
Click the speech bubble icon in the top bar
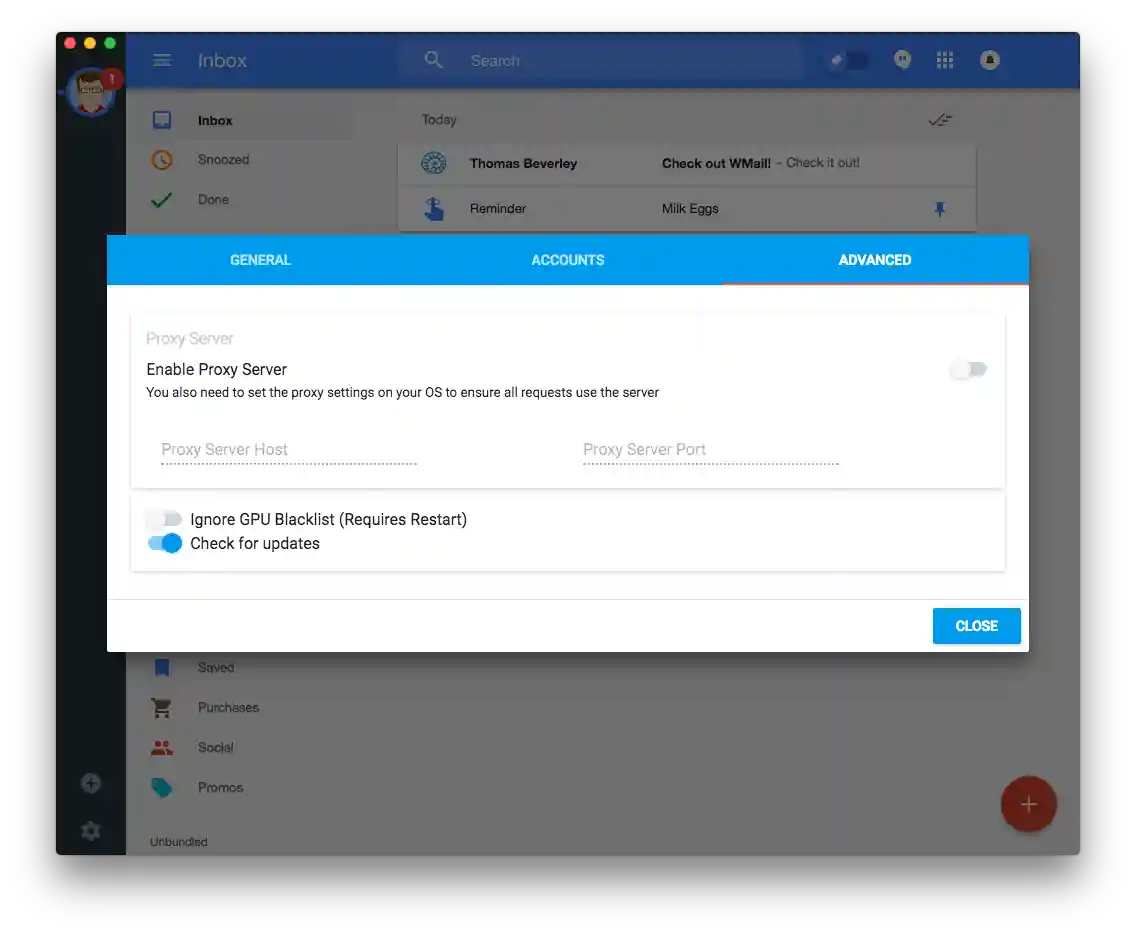click(x=902, y=60)
